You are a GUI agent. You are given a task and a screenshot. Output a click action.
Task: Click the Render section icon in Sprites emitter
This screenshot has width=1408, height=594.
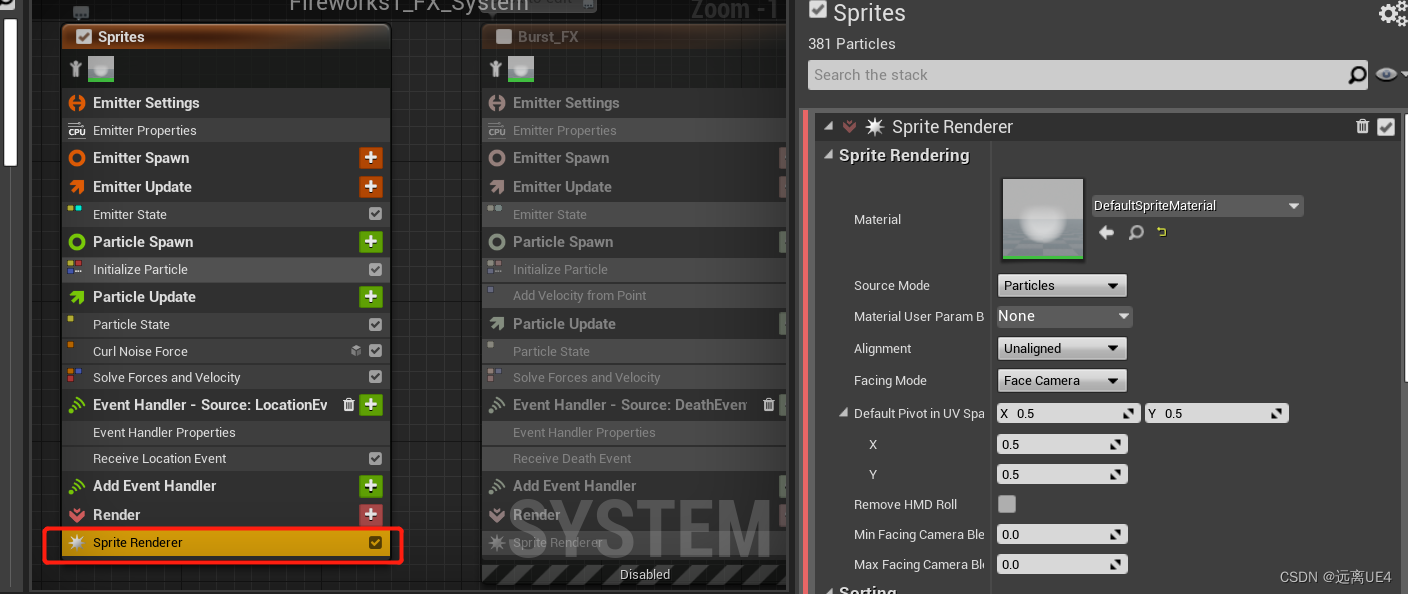coord(77,515)
